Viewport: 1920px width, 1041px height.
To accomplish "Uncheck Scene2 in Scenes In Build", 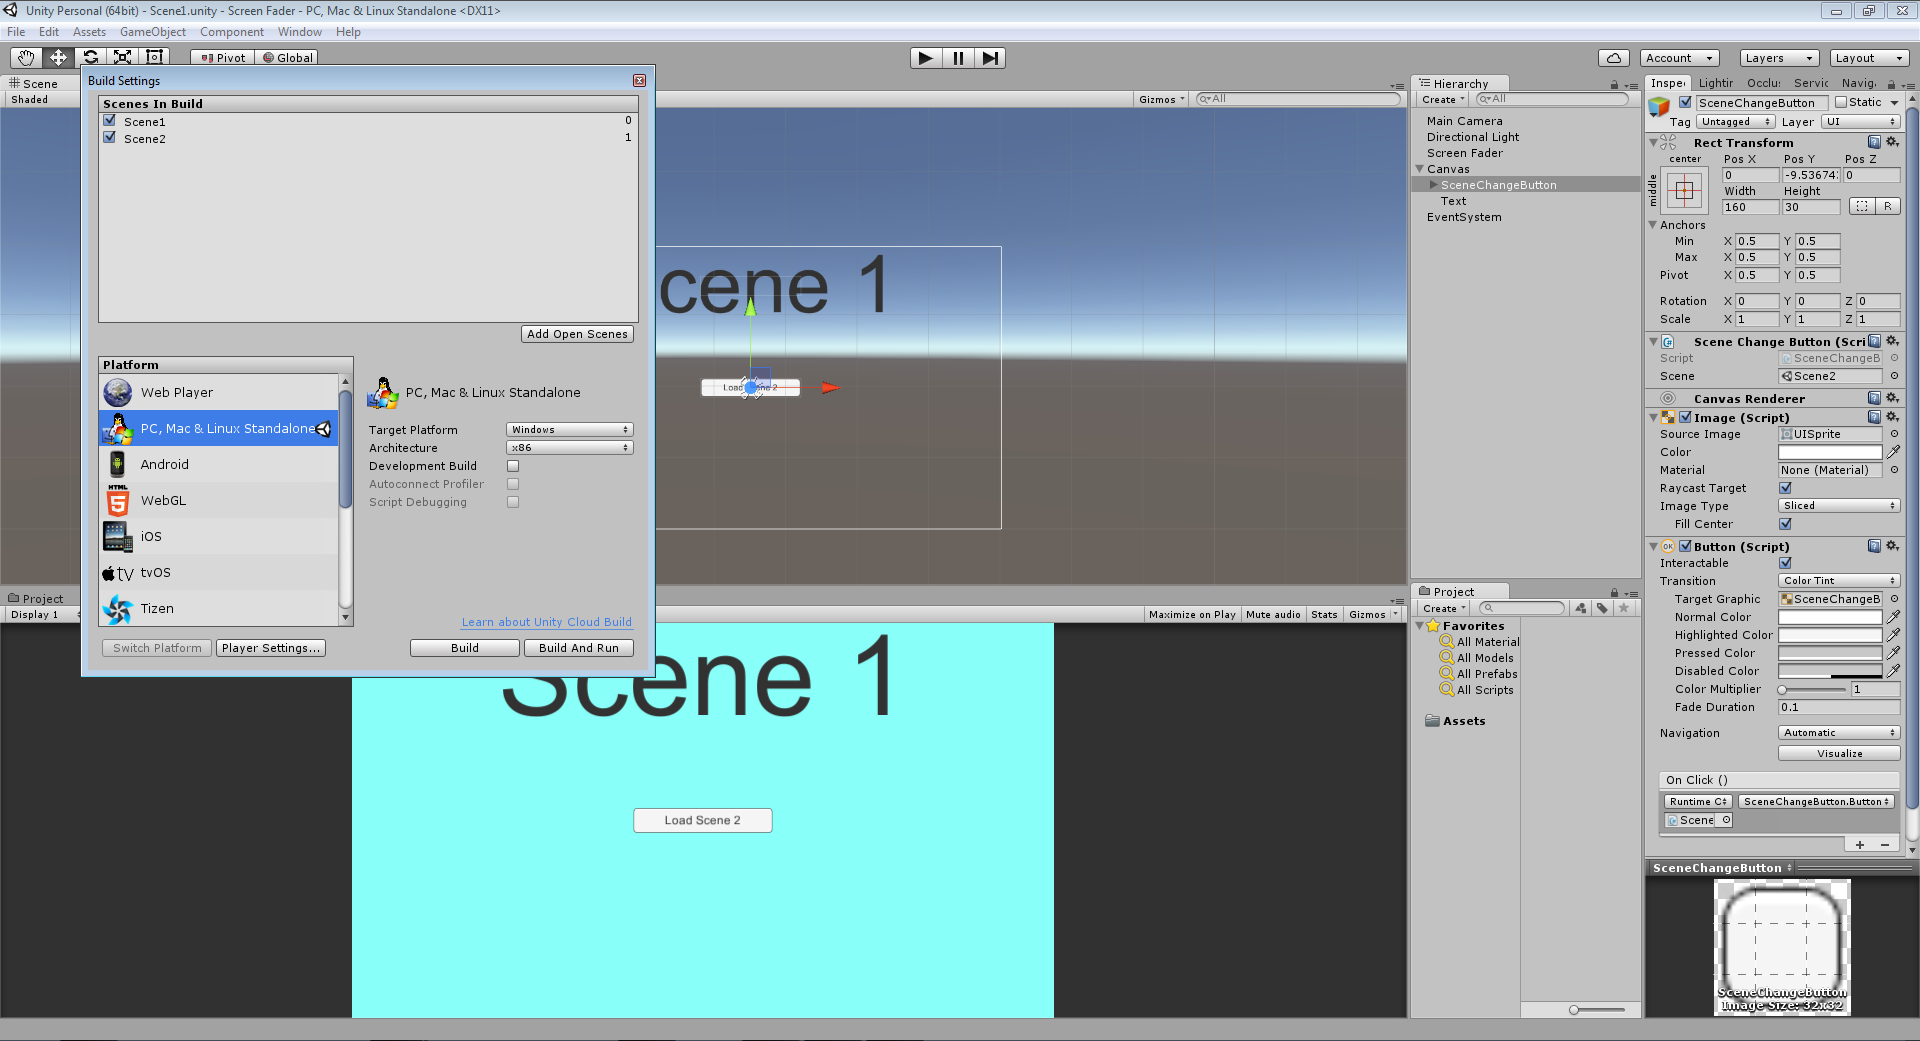I will point(110,137).
